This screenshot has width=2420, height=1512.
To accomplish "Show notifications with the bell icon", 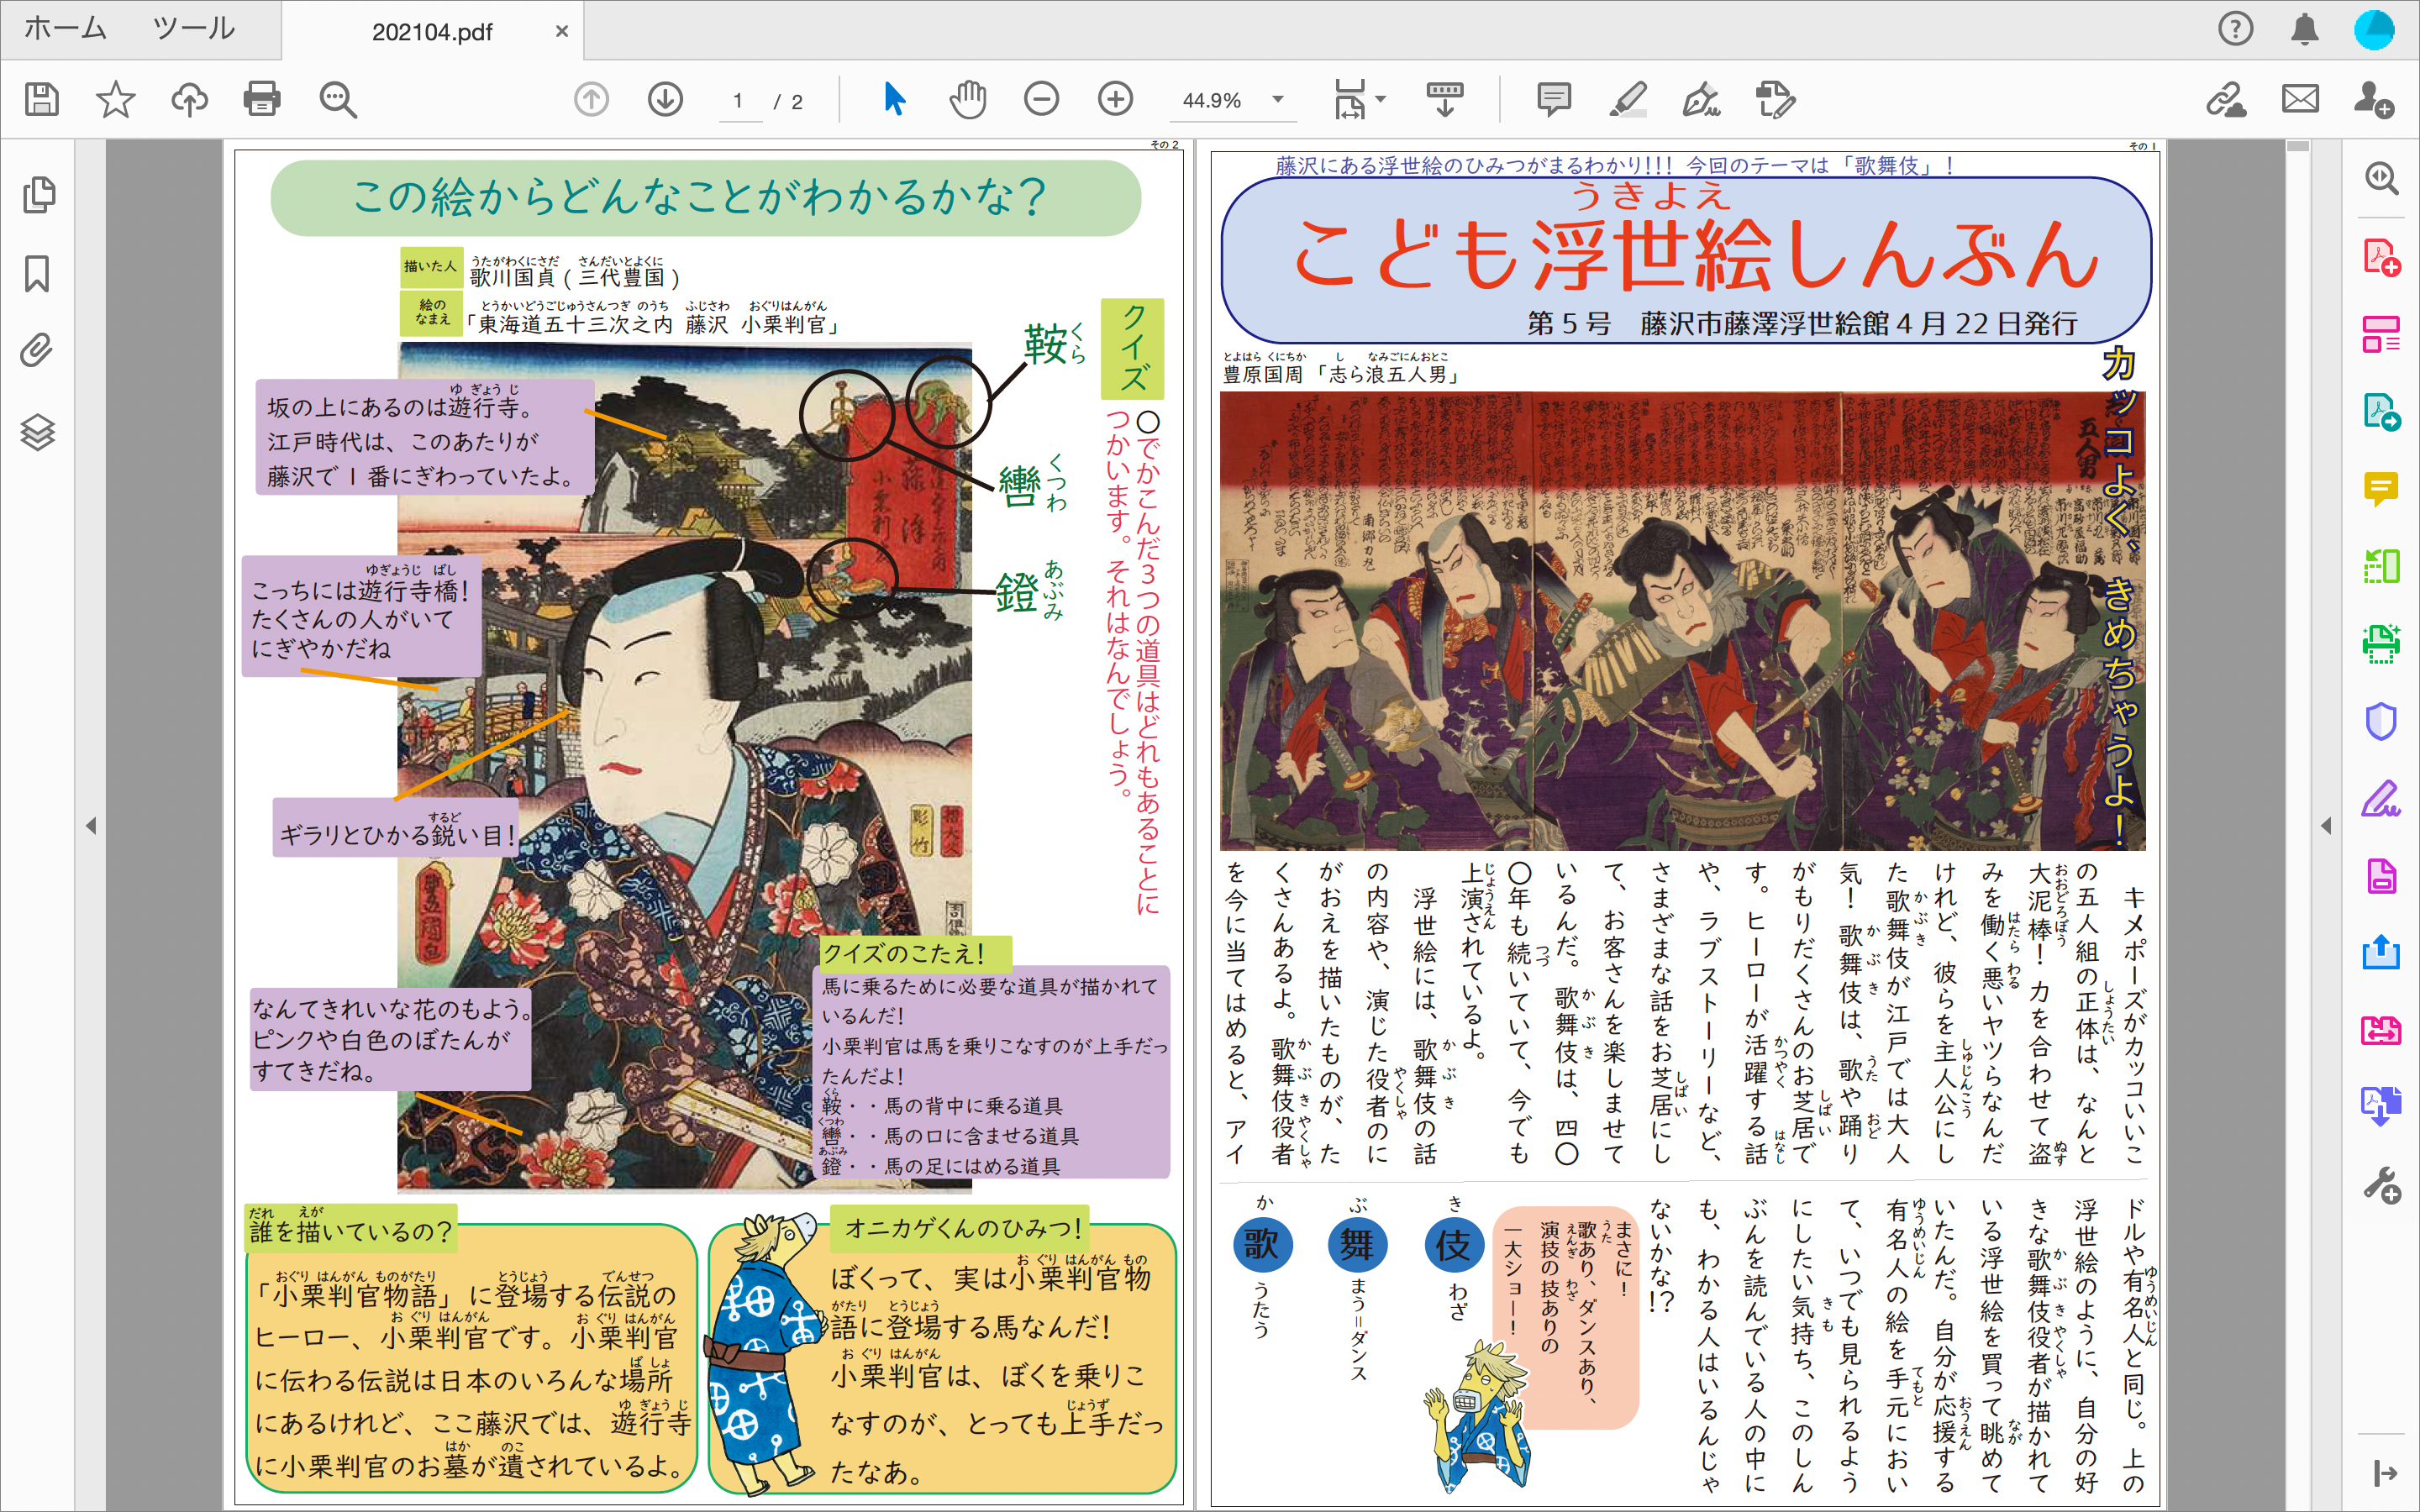I will pos(2305,29).
